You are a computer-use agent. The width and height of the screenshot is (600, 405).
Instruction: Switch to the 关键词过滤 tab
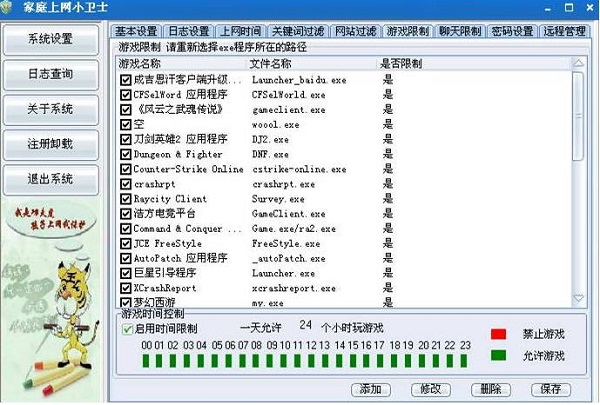point(298,31)
